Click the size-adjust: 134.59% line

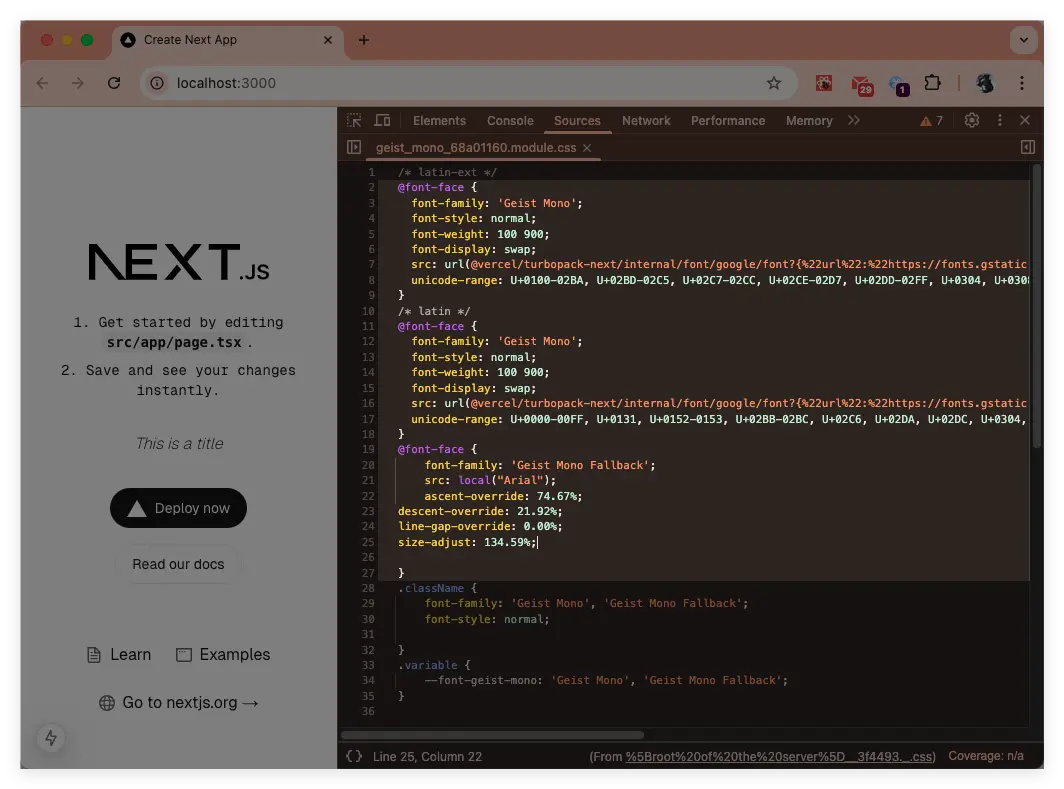pos(468,542)
